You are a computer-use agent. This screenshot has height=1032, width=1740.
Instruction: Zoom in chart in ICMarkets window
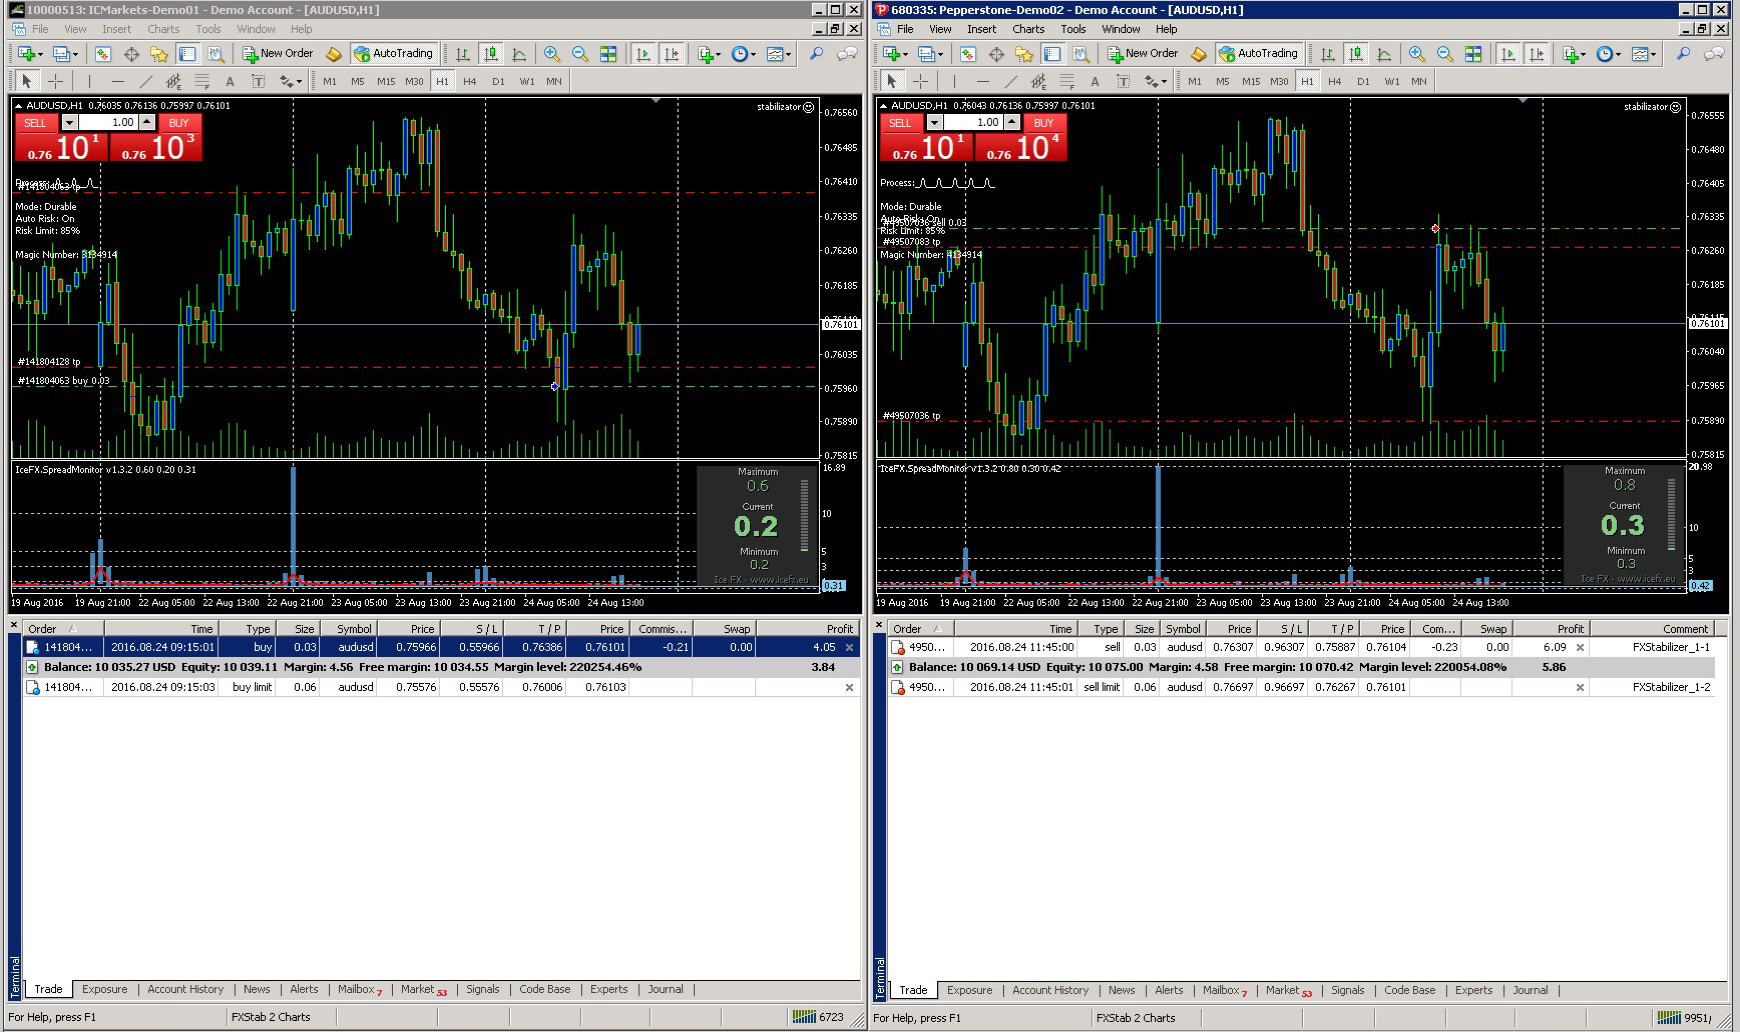pos(551,54)
